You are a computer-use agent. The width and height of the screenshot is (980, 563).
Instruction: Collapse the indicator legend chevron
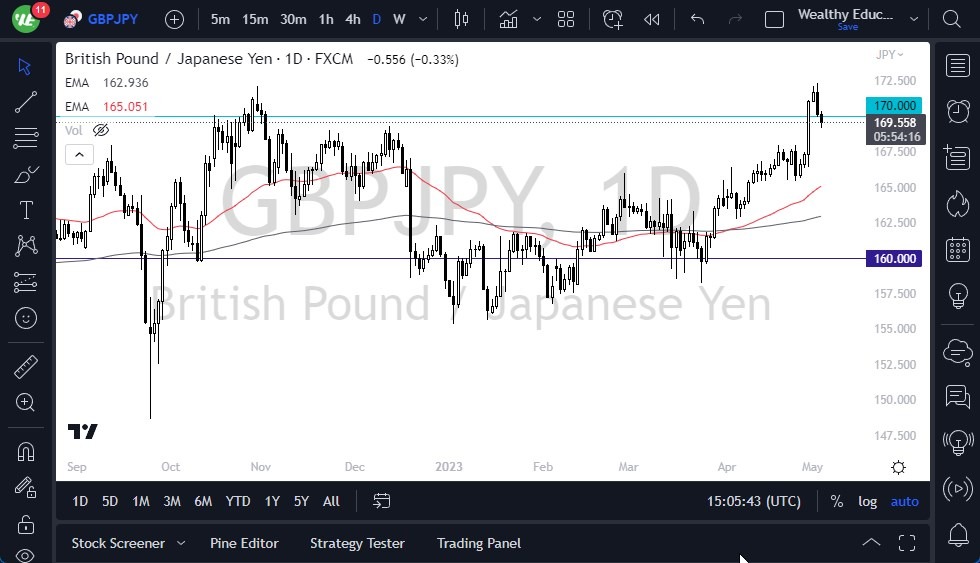click(x=79, y=154)
